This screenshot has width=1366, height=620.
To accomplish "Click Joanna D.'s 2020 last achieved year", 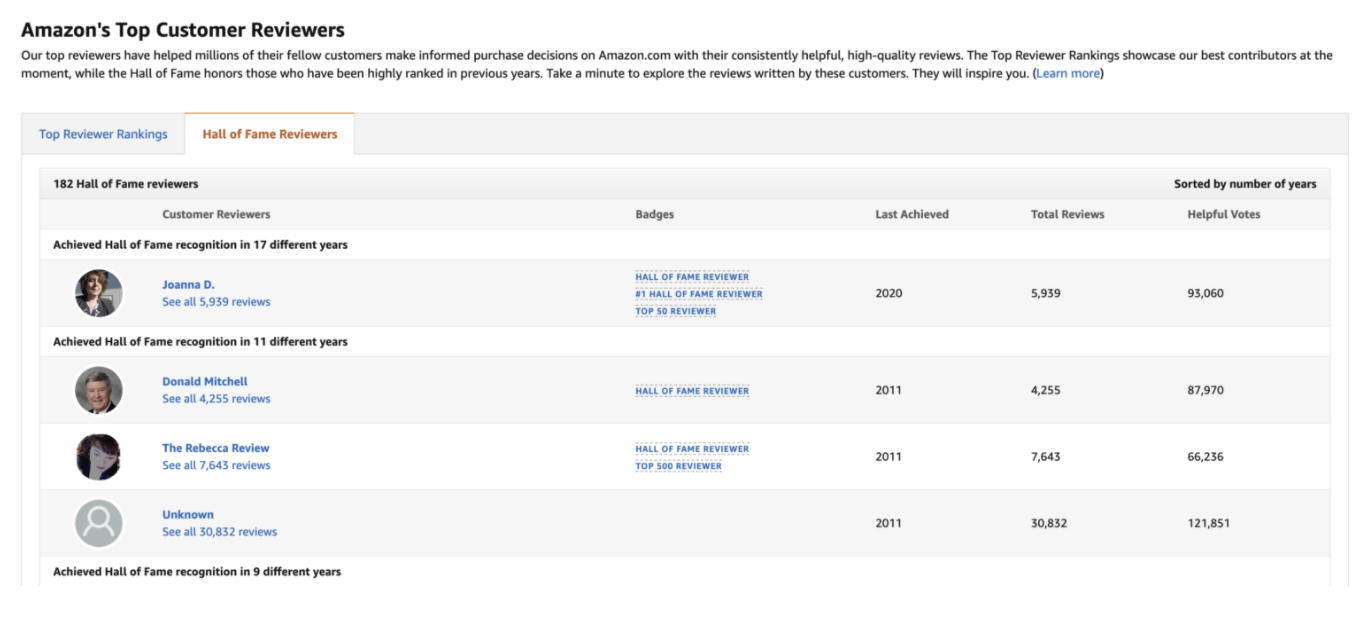I will tap(889, 293).
